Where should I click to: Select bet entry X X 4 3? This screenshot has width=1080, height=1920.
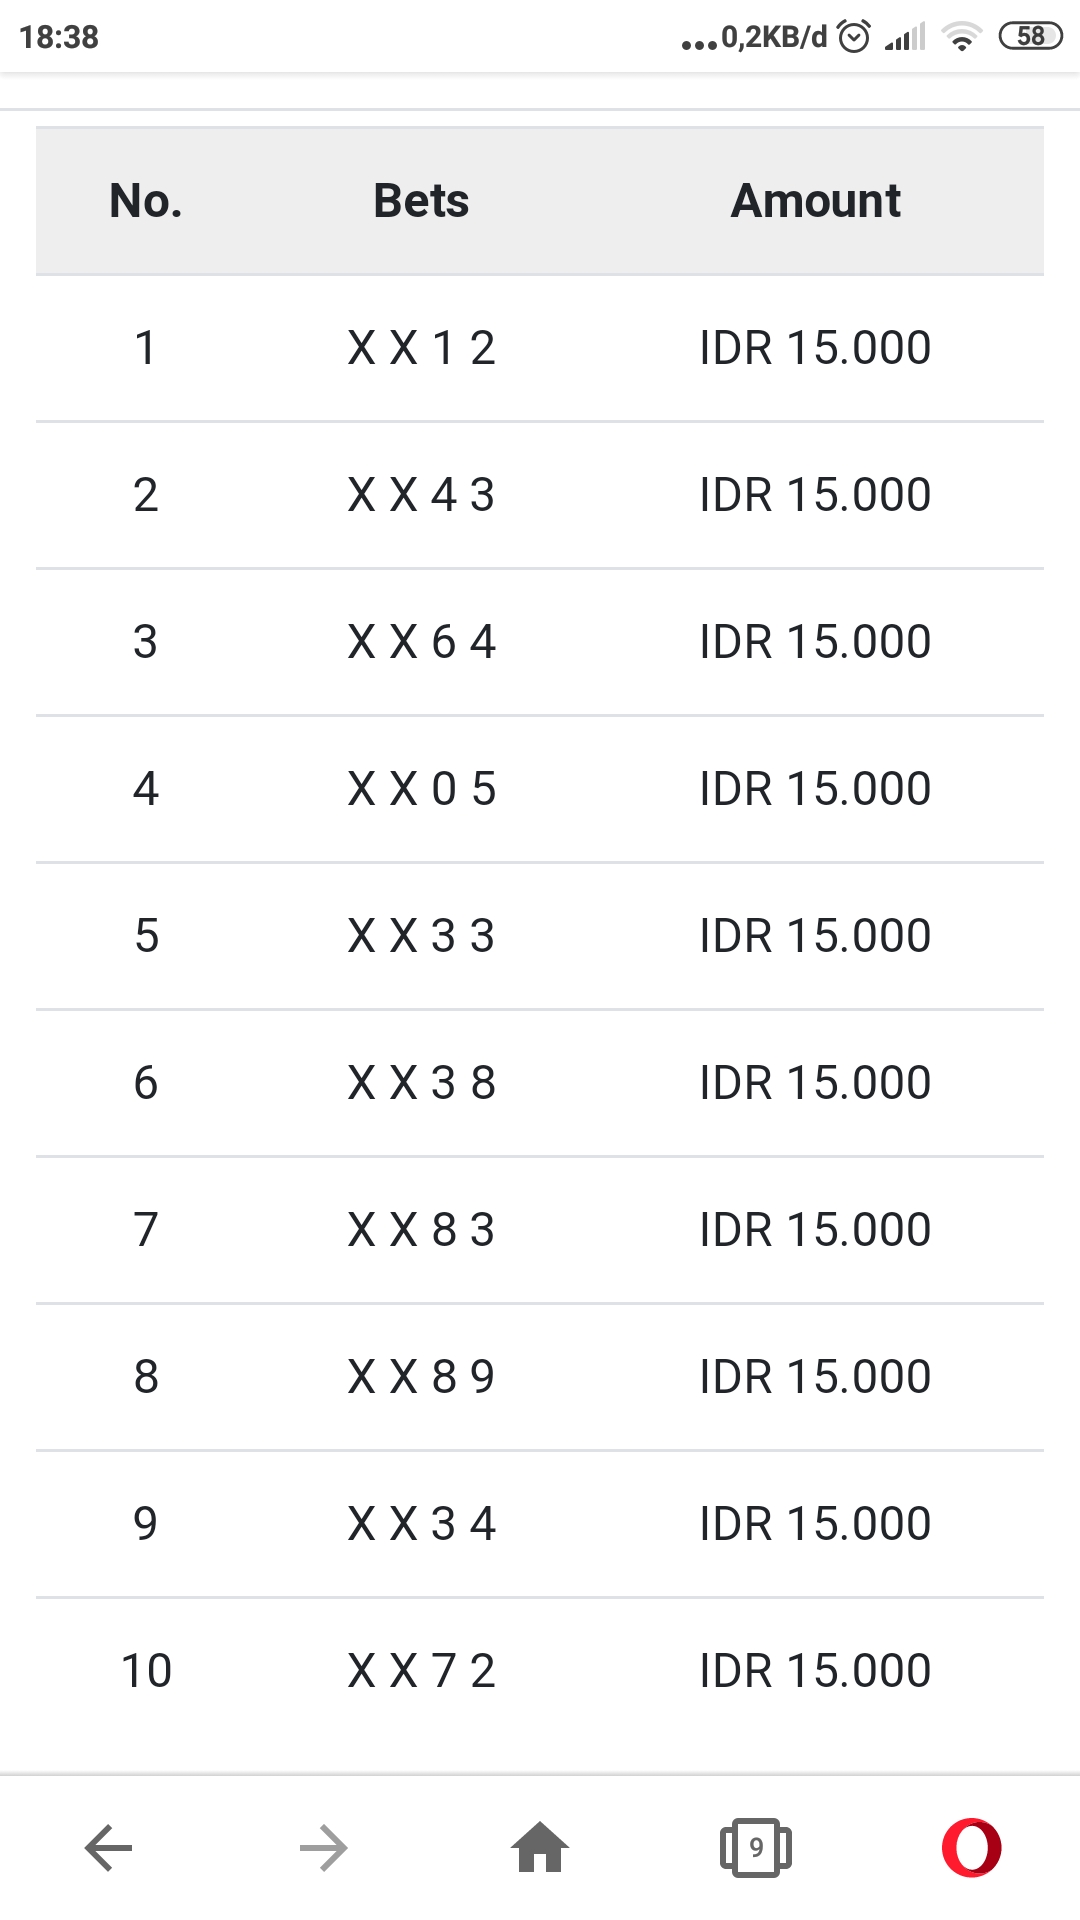tap(421, 495)
